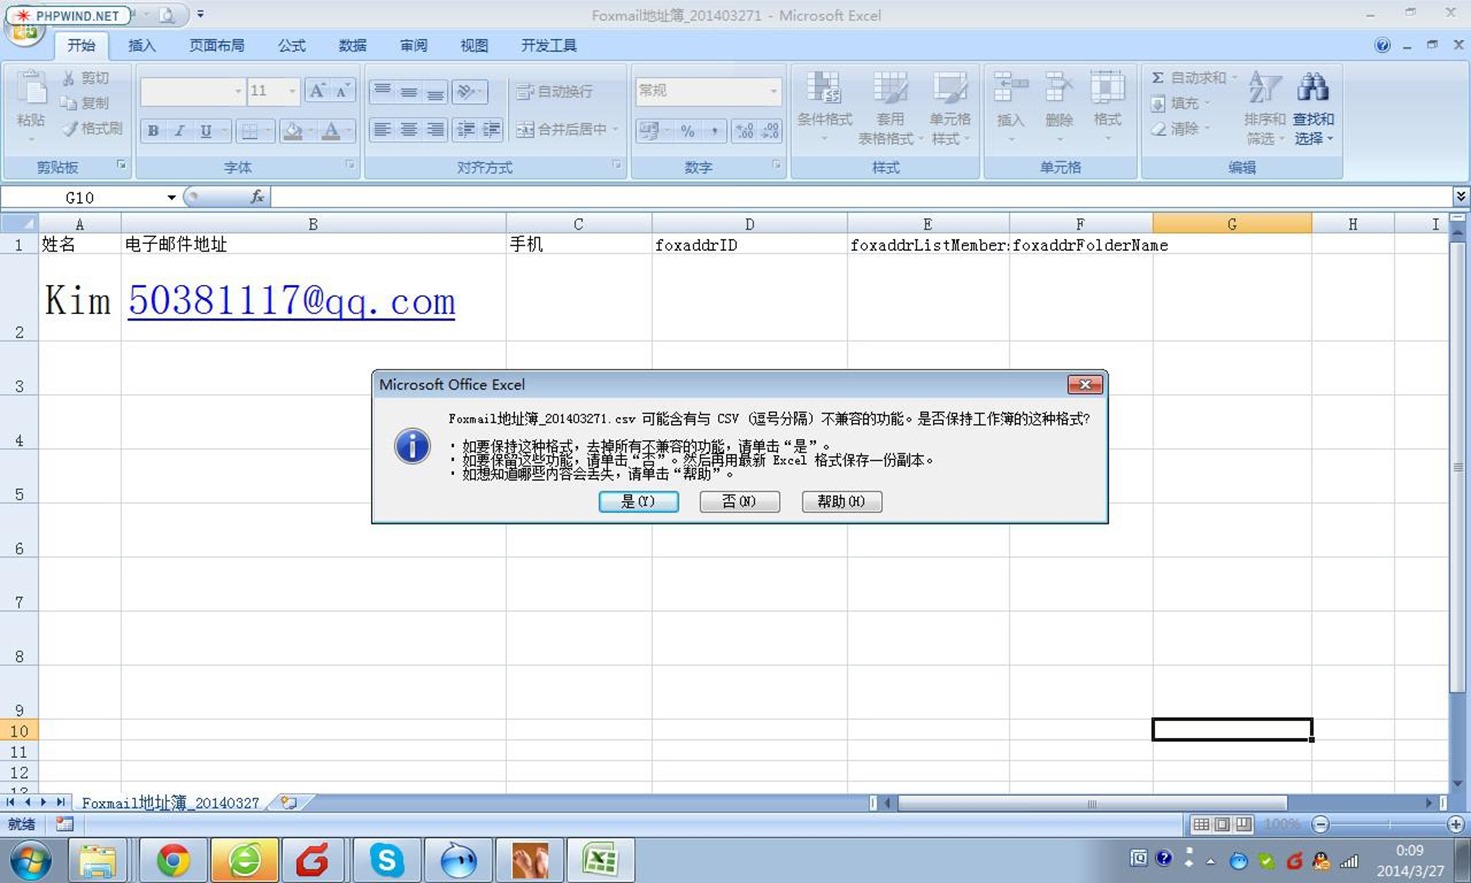The image size is (1471, 883).
Task: Toggle Underline formatting in ribbon
Action: 205,131
